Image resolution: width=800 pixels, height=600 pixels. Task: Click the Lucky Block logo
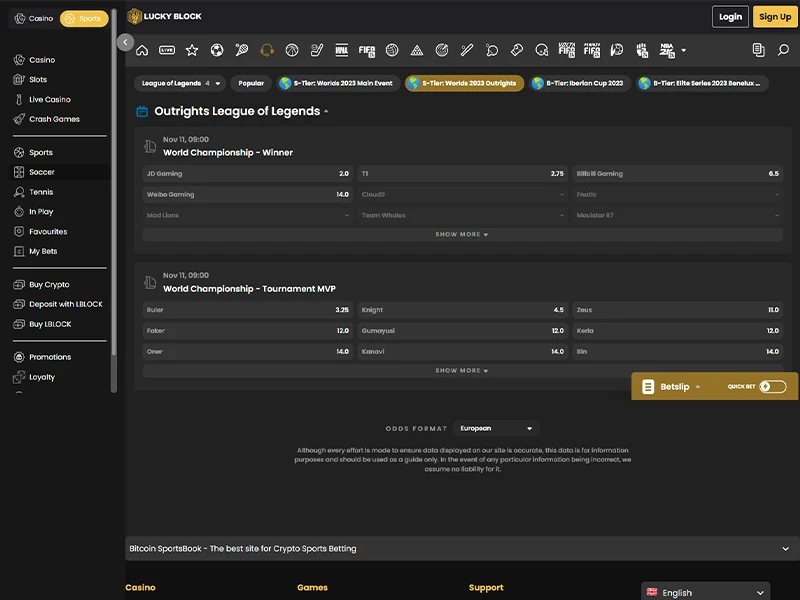[164, 16]
